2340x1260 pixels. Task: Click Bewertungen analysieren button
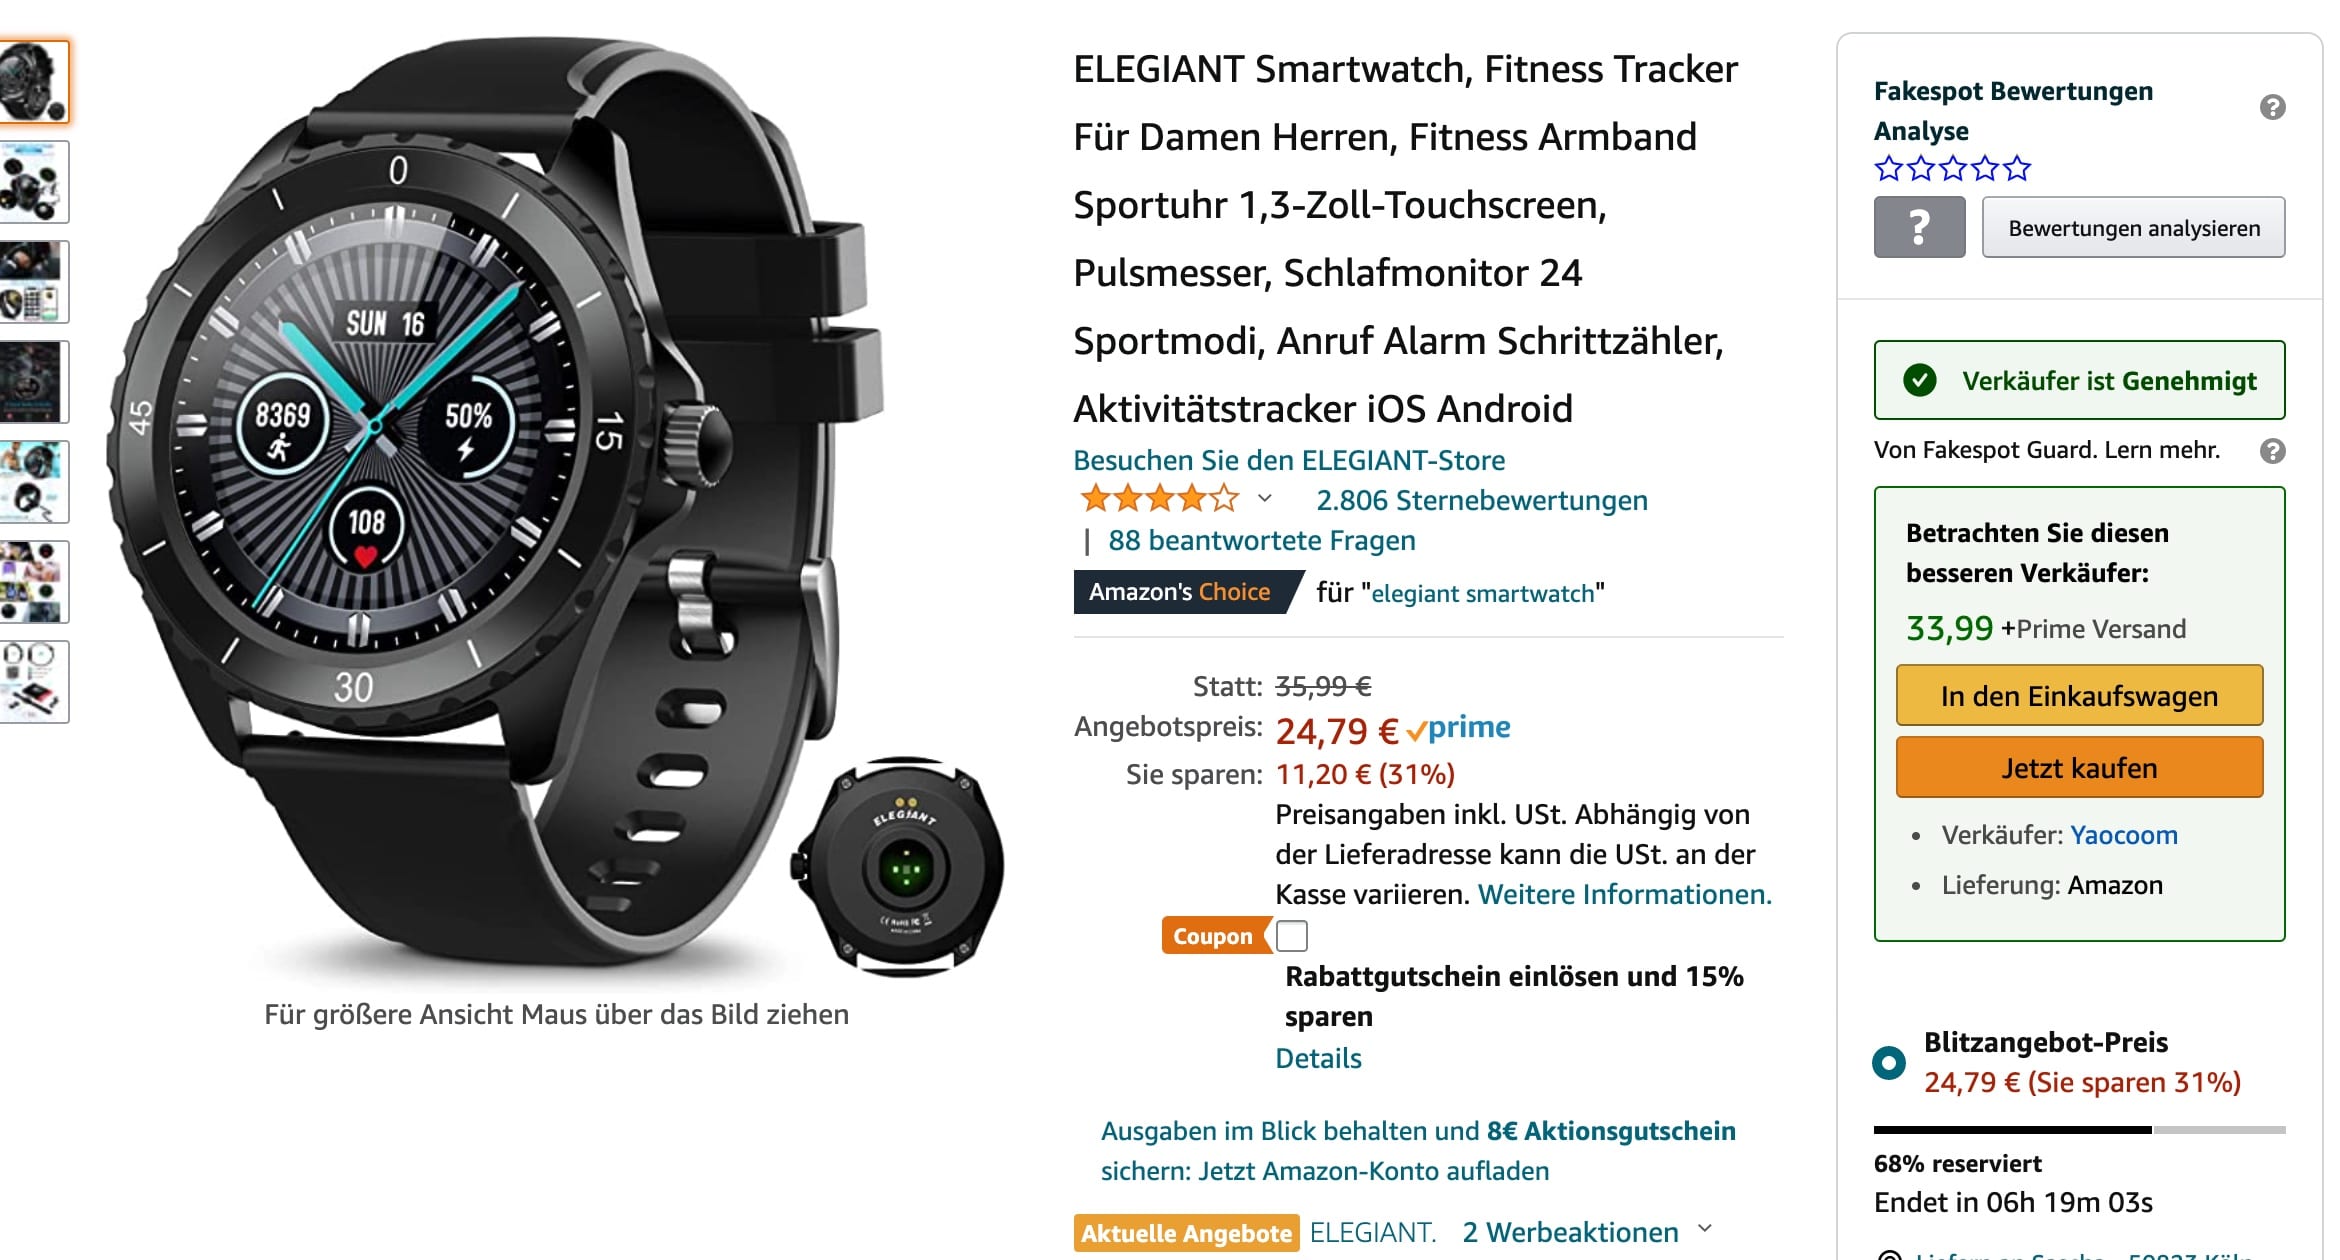(x=2133, y=227)
